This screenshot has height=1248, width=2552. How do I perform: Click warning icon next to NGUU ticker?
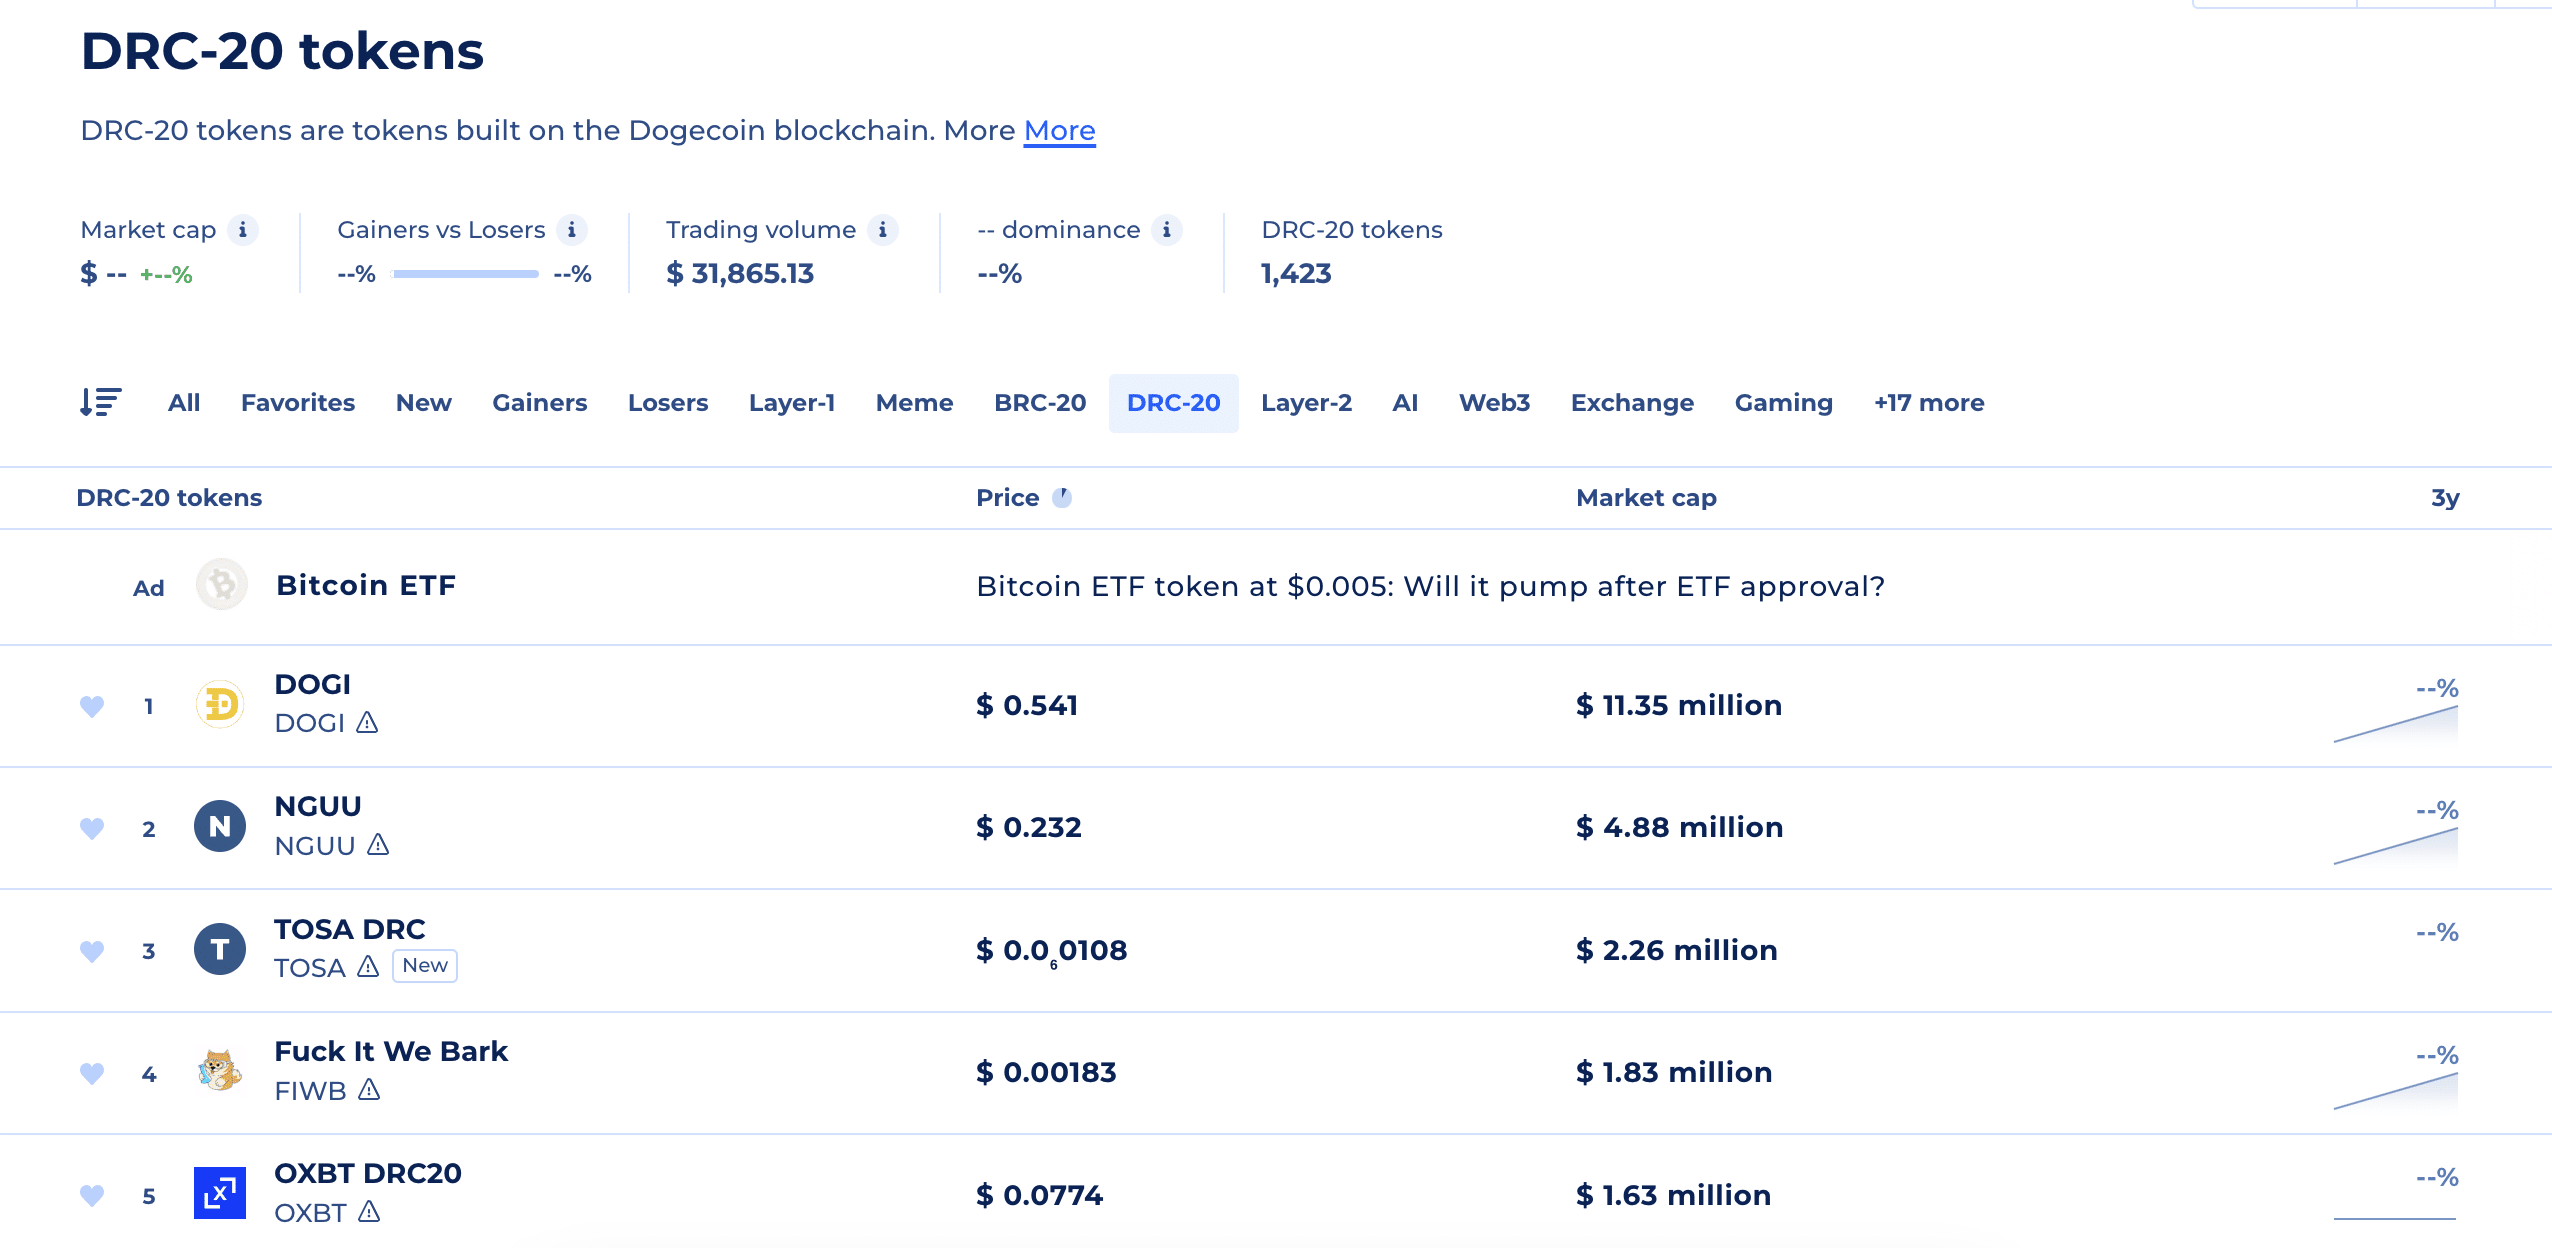click(378, 845)
